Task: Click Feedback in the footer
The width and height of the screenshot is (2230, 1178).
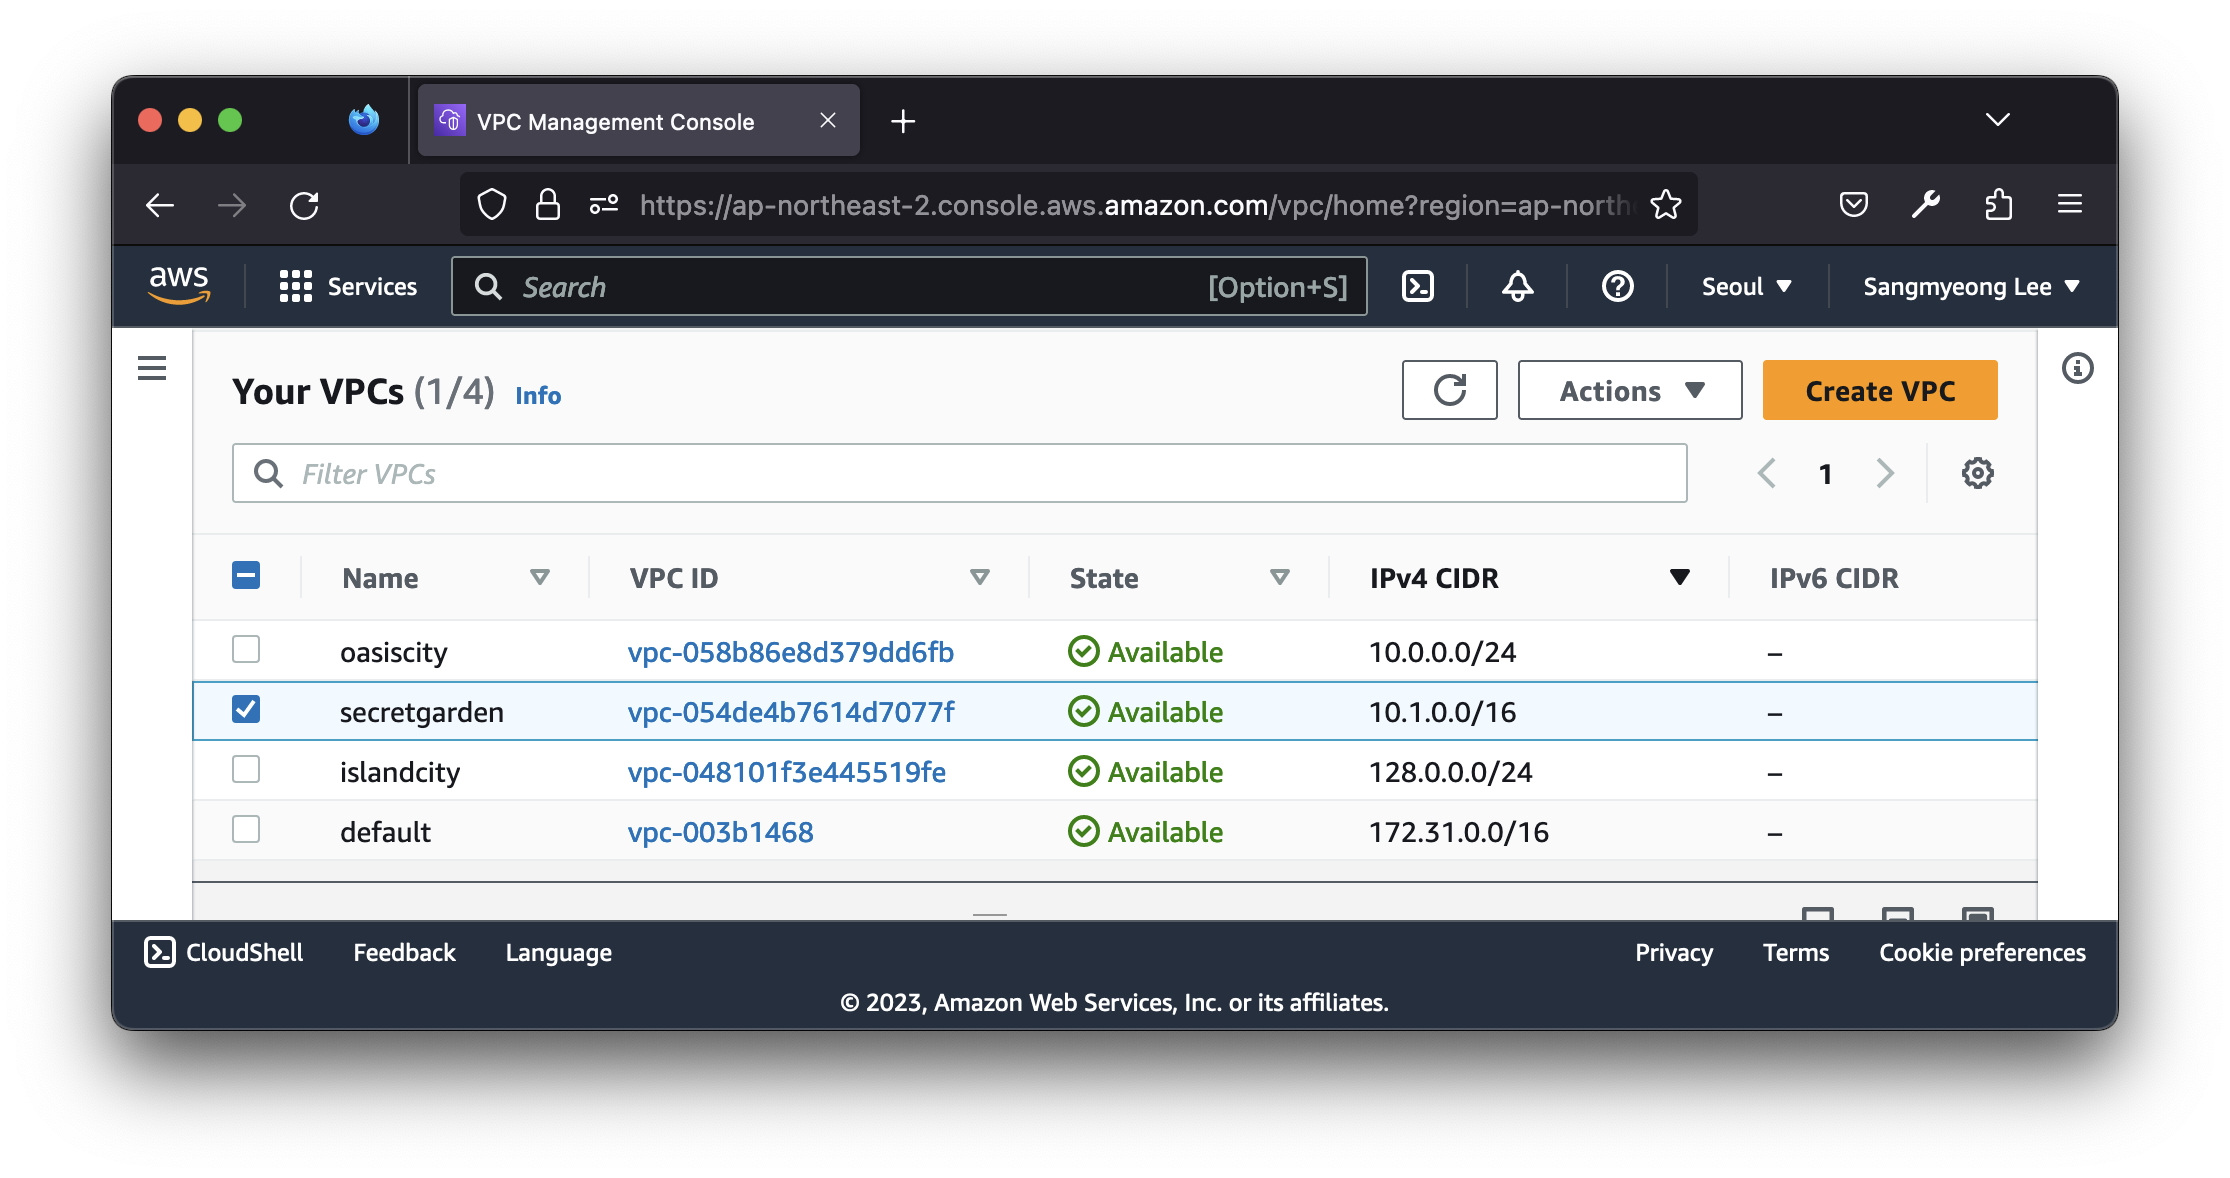Action: [x=404, y=952]
